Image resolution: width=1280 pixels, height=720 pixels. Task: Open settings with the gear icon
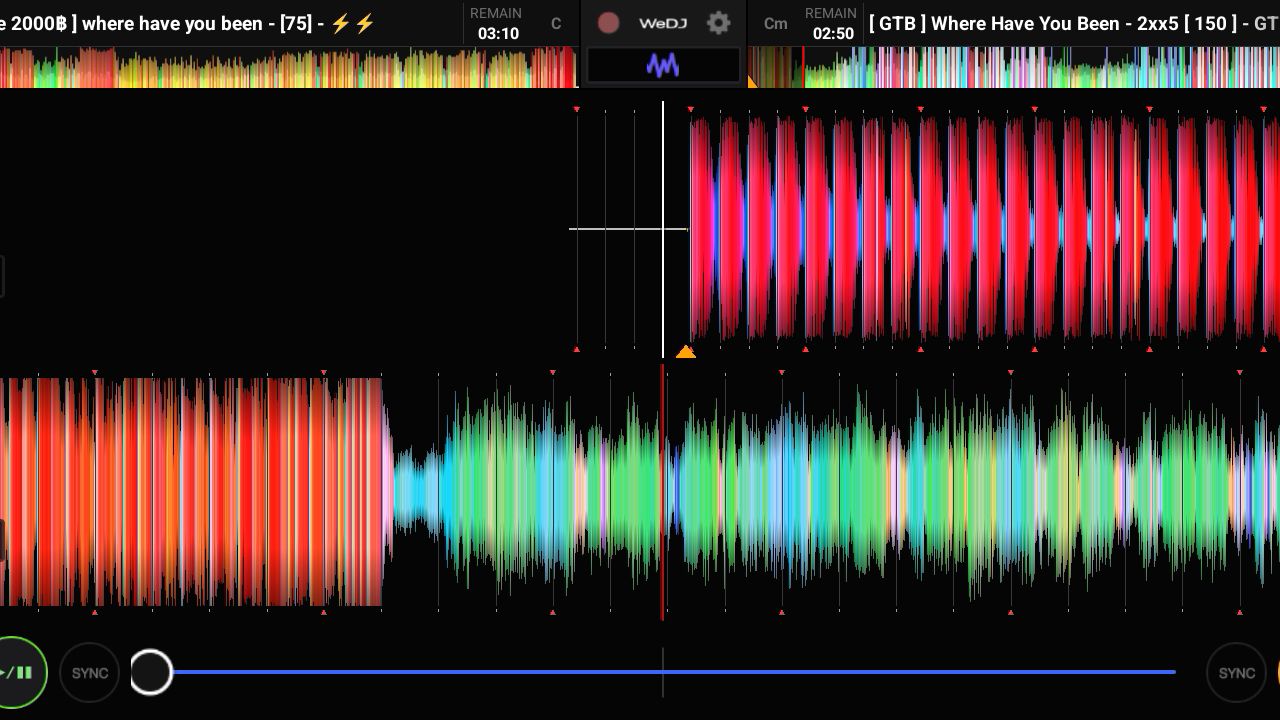[x=718, y=23]
